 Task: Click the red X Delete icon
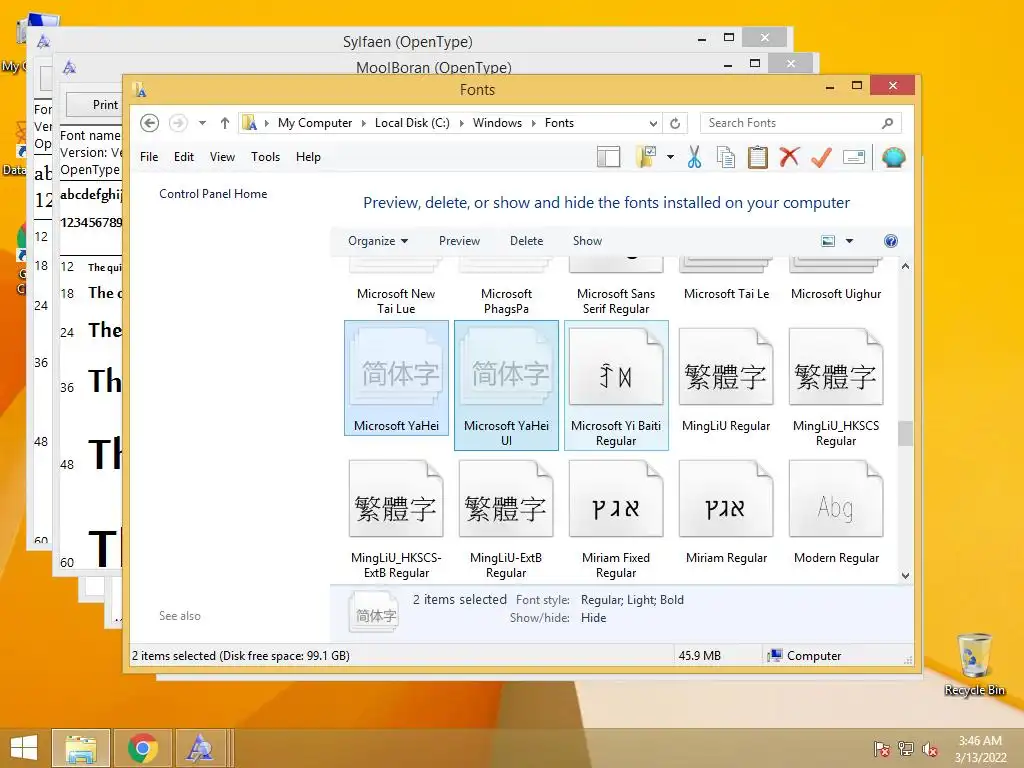(789, 157)
